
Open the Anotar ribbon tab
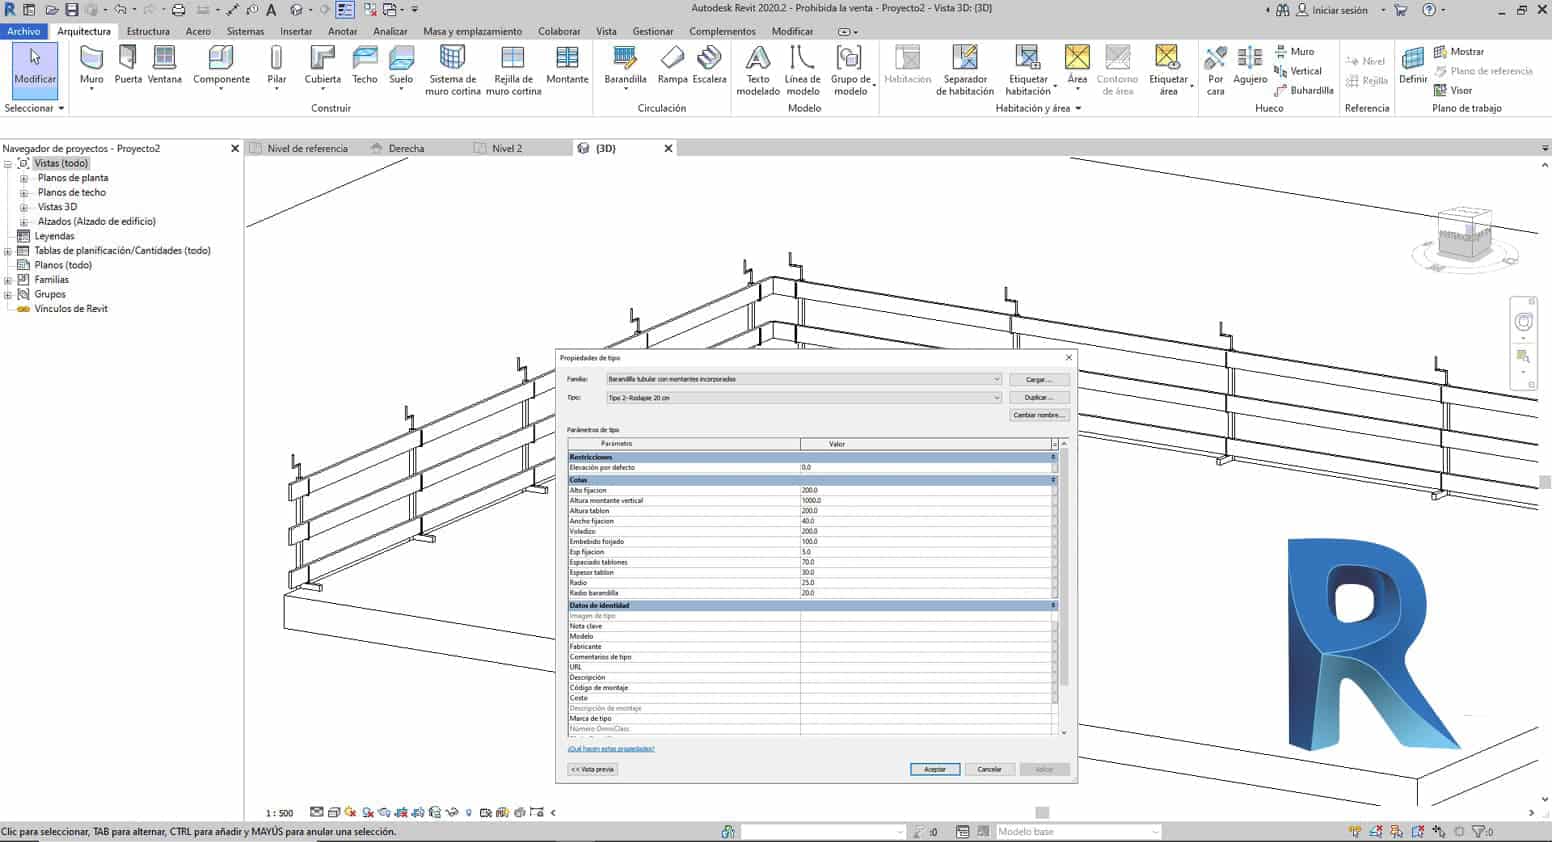pos(342,31)
